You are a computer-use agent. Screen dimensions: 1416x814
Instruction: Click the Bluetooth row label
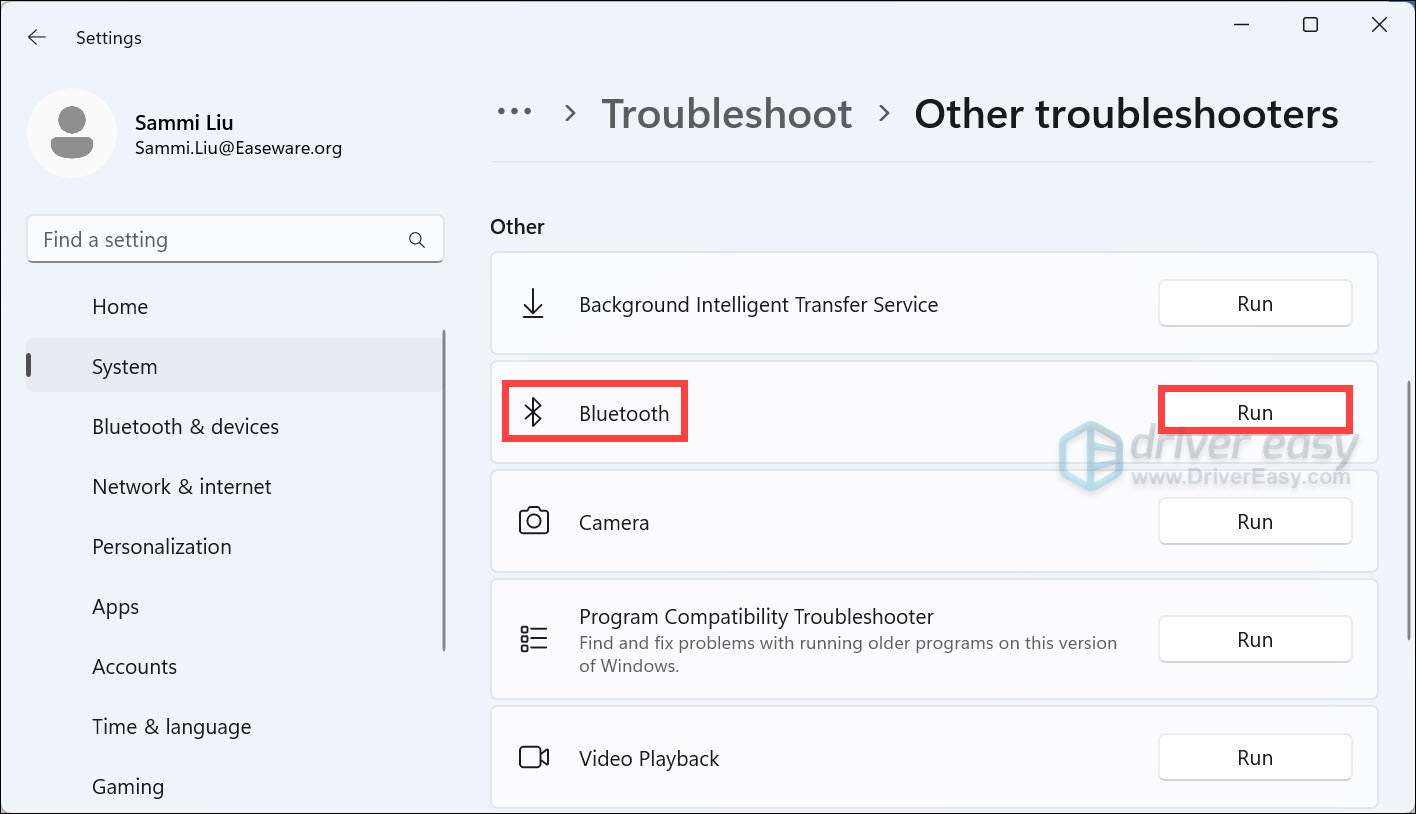pyautogui.click(x=624, y=413)
